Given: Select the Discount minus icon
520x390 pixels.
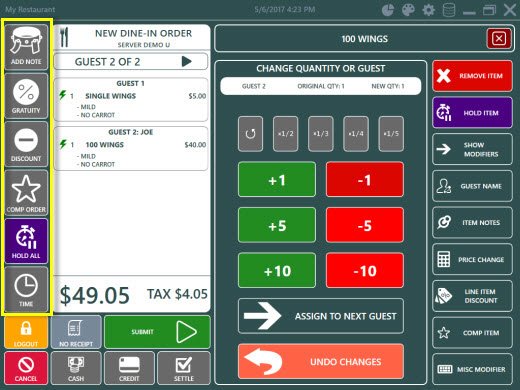Looking at the screenshot, I should click(26, 144).
